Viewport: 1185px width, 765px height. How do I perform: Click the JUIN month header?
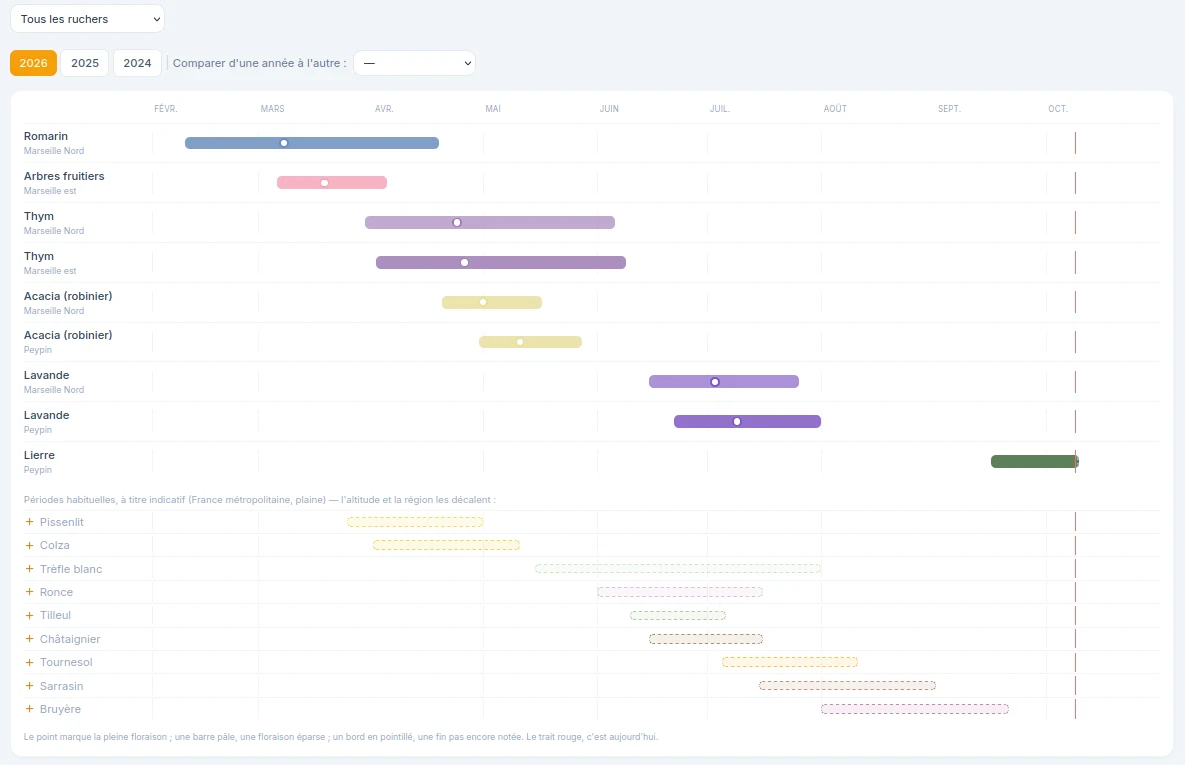609,109
